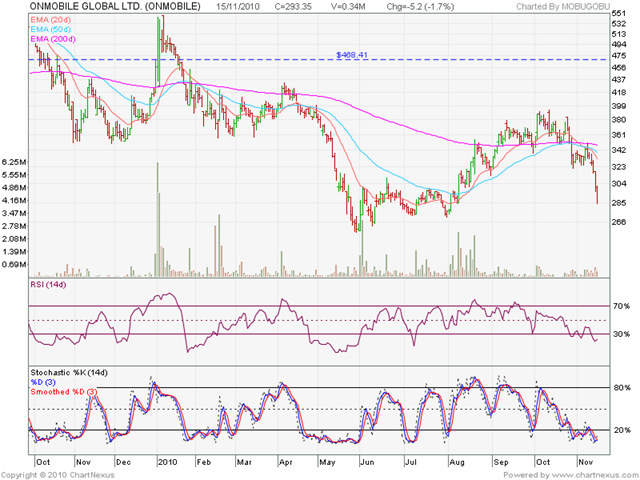Select the EMA (20d) legend label
The image size is (640, 480).
point(51,20)
